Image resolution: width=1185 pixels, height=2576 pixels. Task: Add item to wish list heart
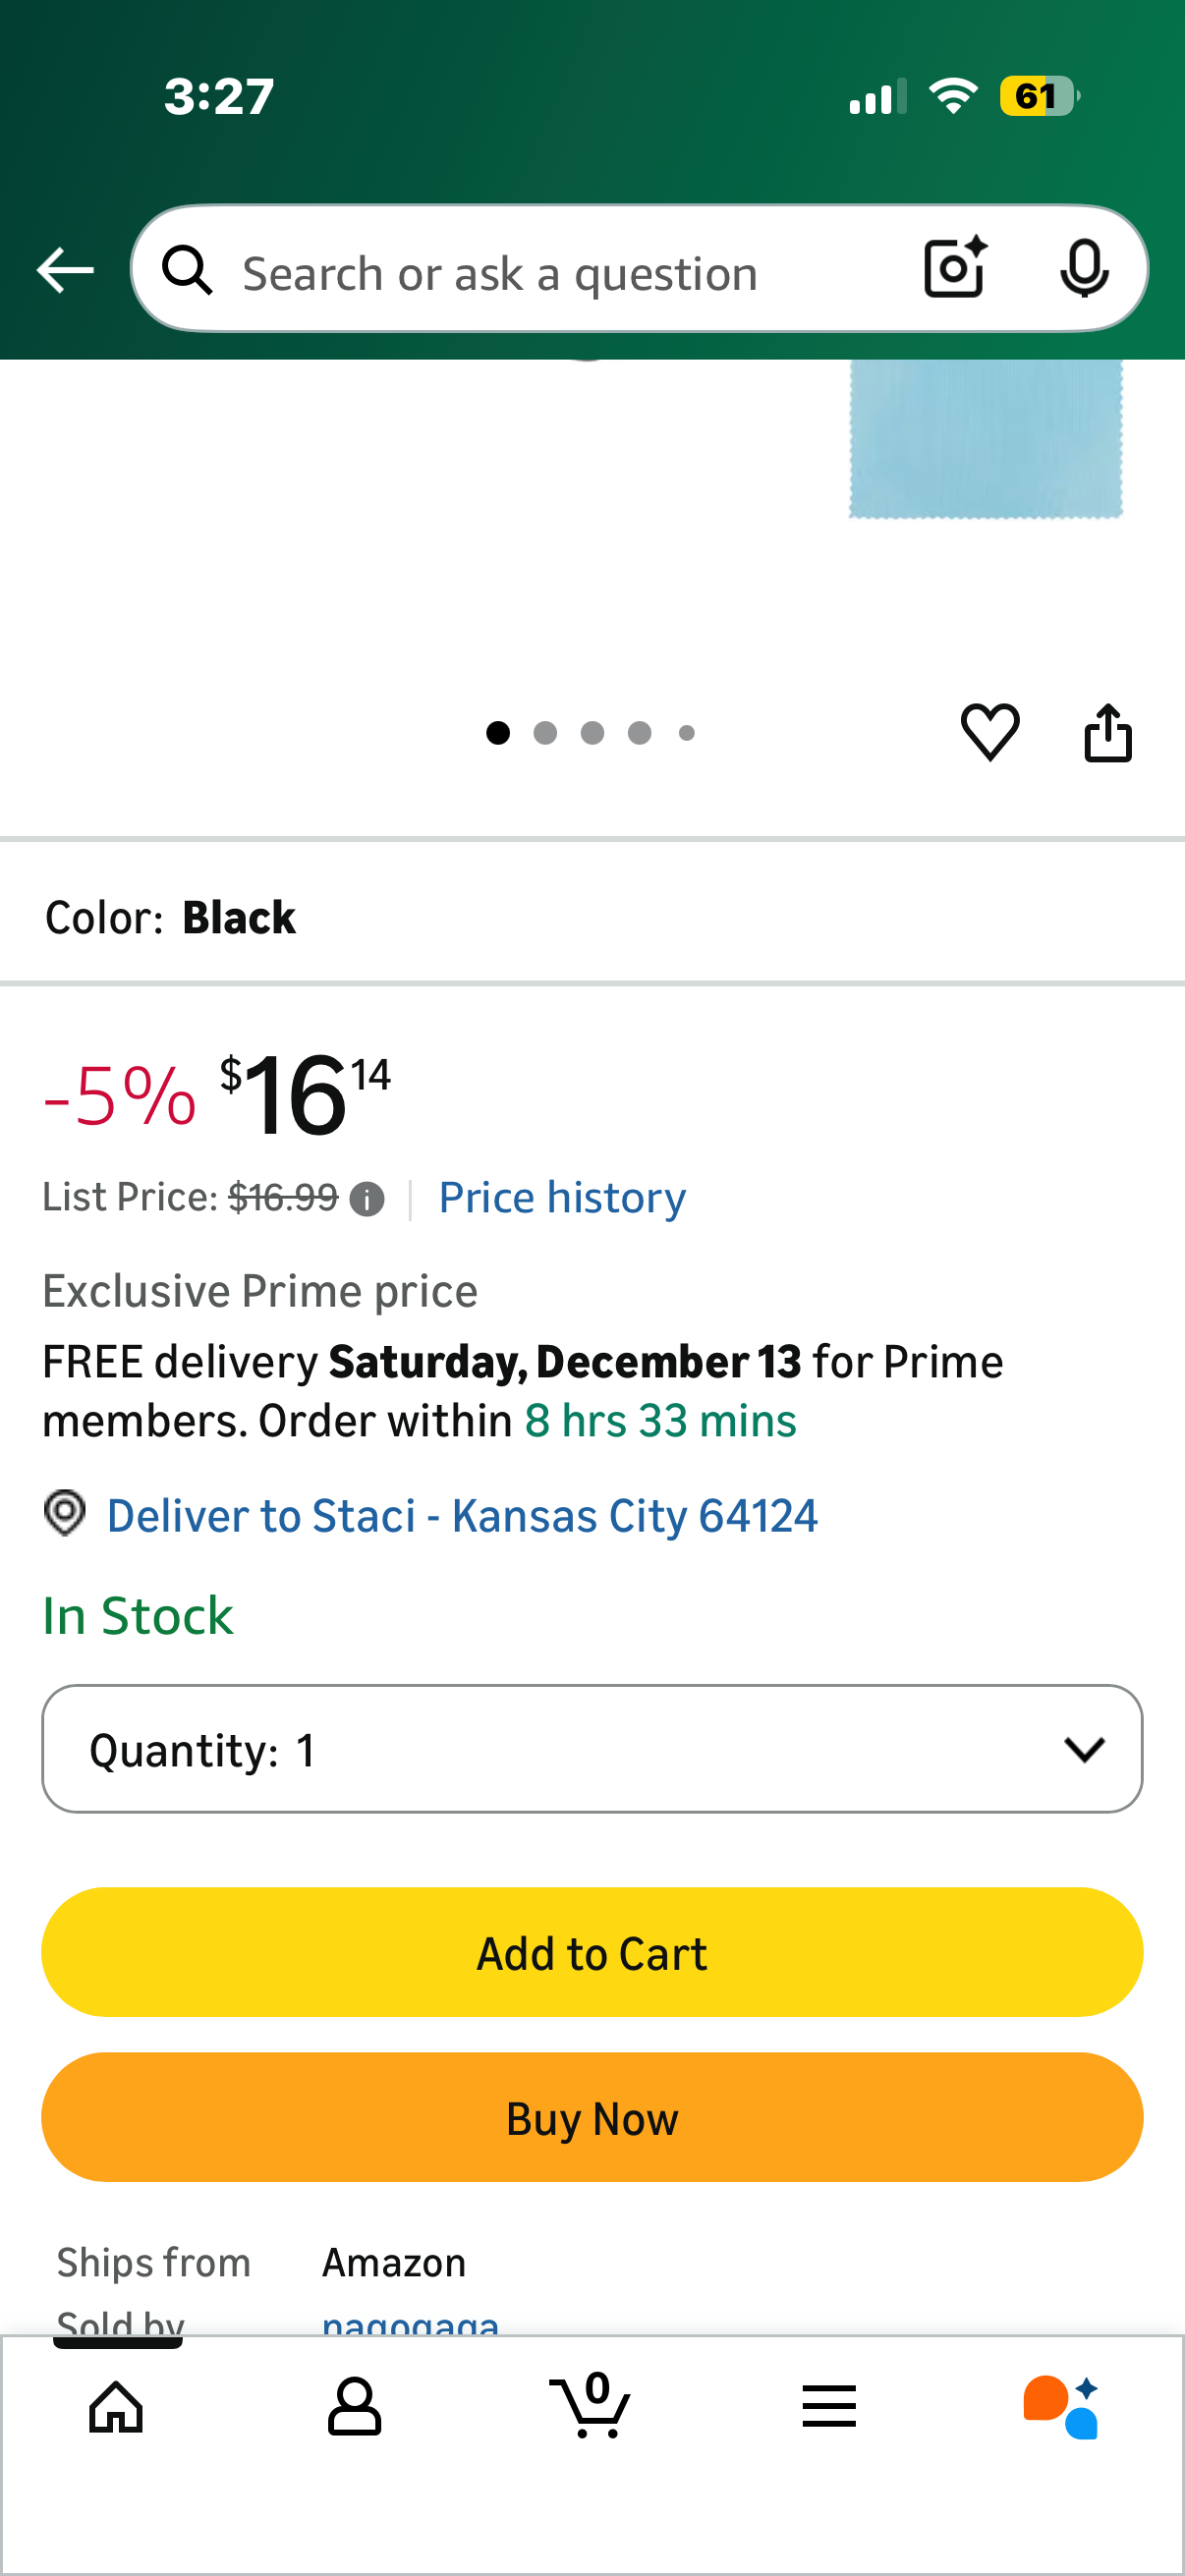tap(990, 732)
